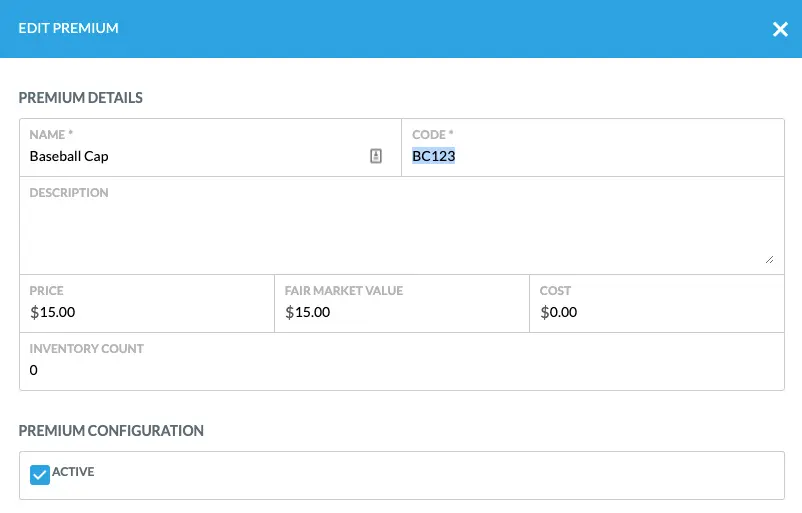Close the Edit Premium dialog
Viewport: 802px width, 513px height.
pos(780,29)
